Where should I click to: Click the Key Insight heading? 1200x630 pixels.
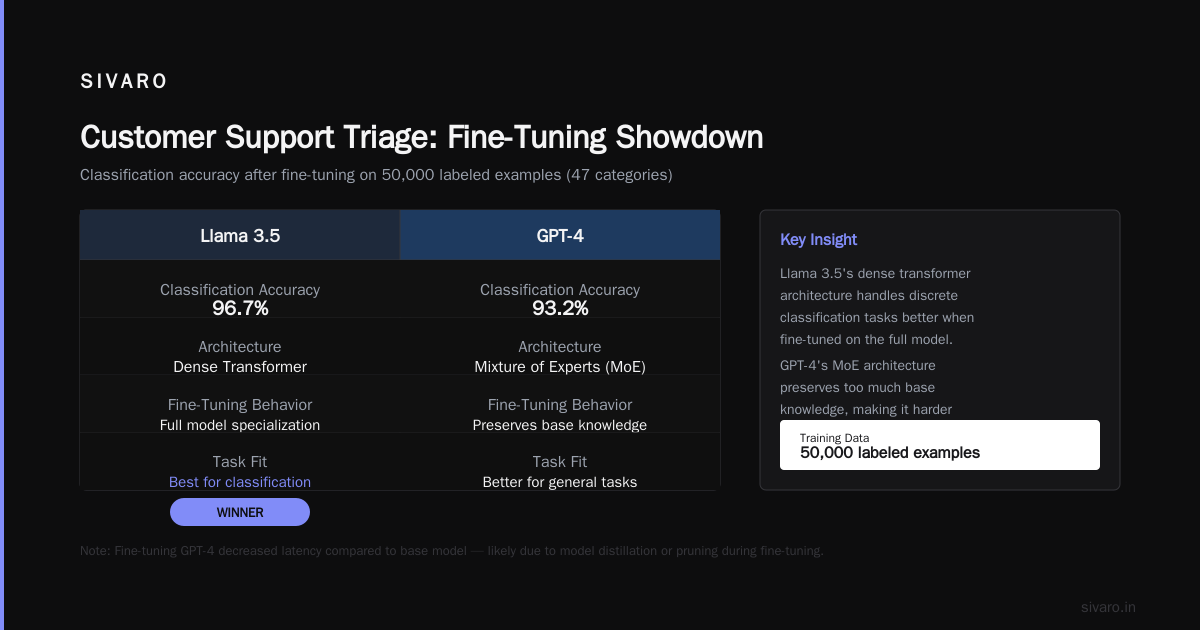pyautogui.click(x=818, y=240)
